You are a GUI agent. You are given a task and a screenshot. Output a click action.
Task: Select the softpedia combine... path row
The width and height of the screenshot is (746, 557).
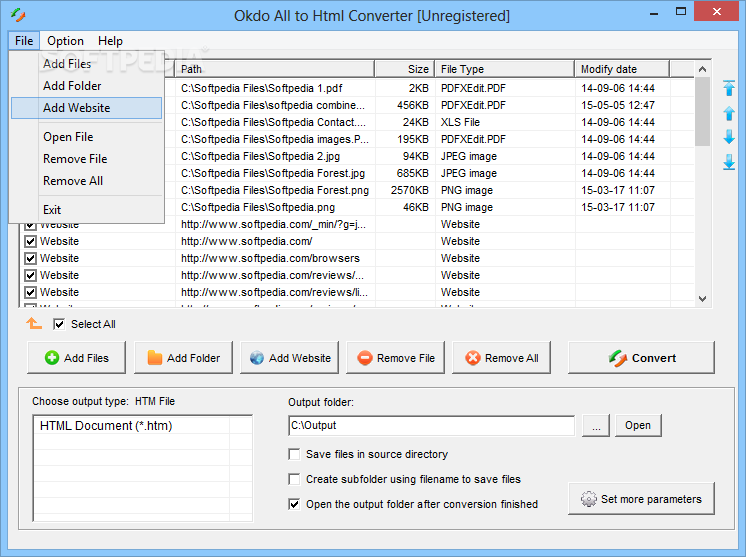pos(273,105)
